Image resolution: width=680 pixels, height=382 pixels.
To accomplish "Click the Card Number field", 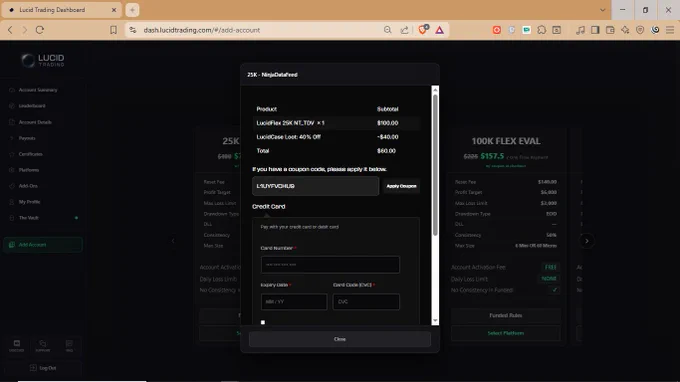I will (330, 264).
